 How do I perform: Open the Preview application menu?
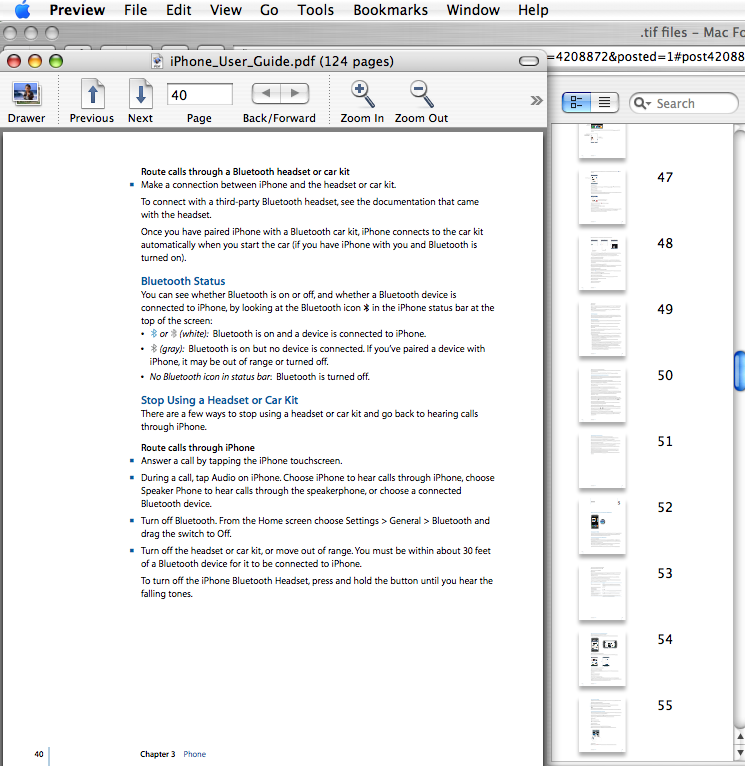tap(77, 10)
